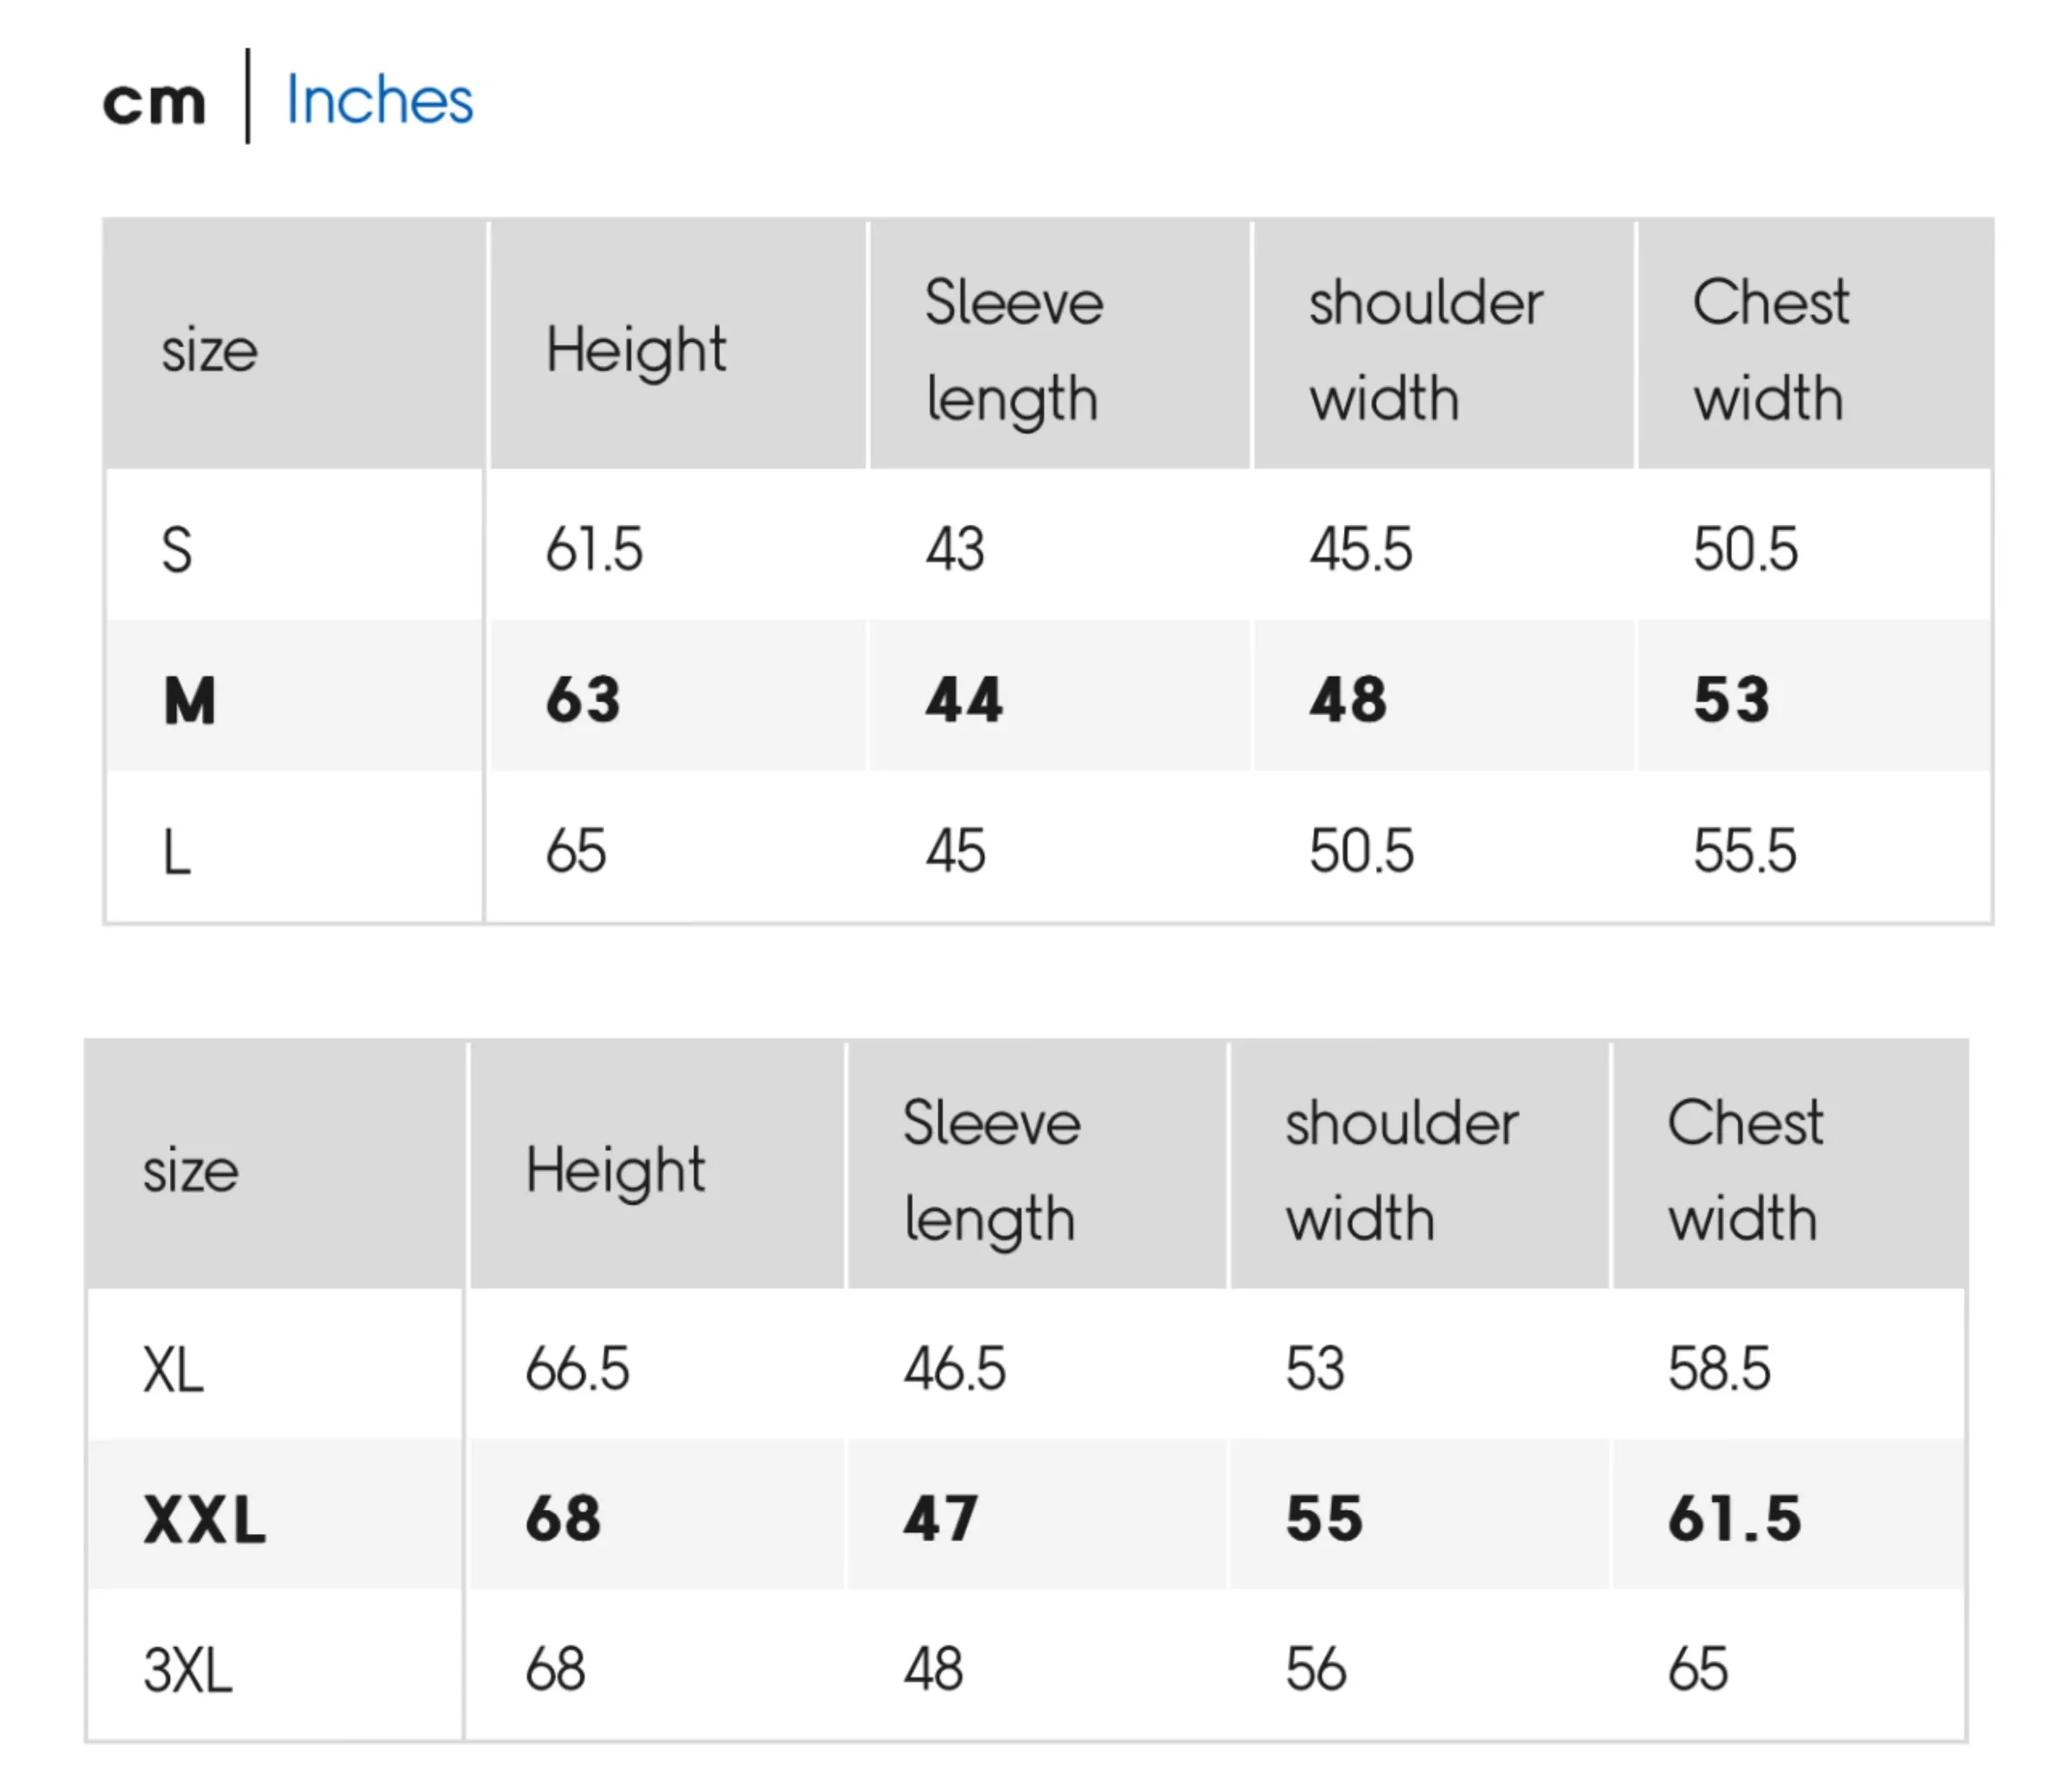The image size is (2072, 1780).
Task: Select the S shoulder width value 45.5
Action: [1361, 550]
